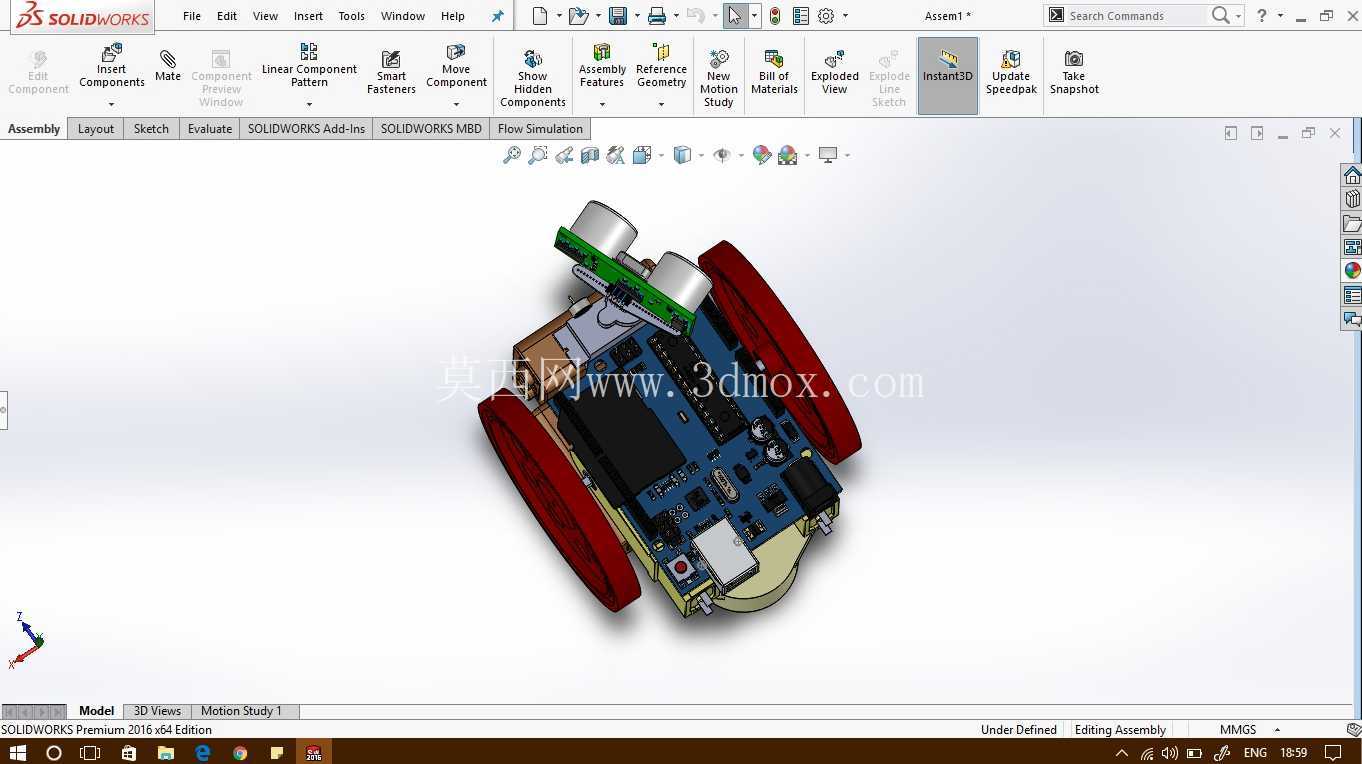Expand Assembly Features dropdown arrow

(x=602, y=104)
